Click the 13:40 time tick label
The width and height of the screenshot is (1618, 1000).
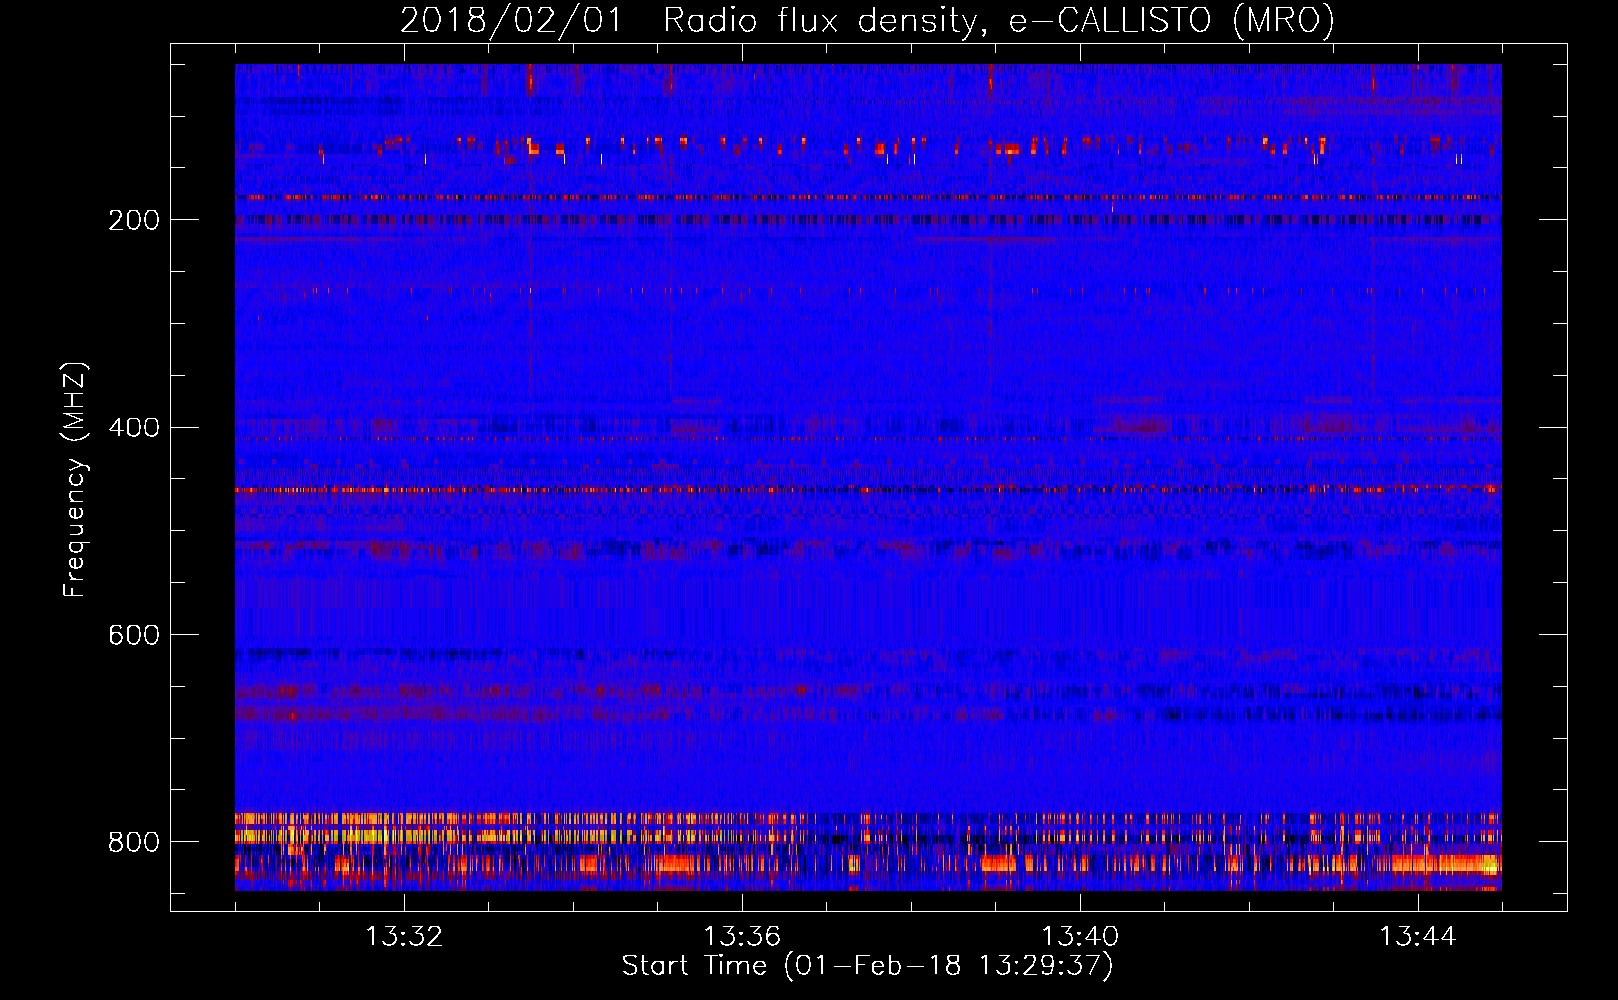(x=1080, y=937)
